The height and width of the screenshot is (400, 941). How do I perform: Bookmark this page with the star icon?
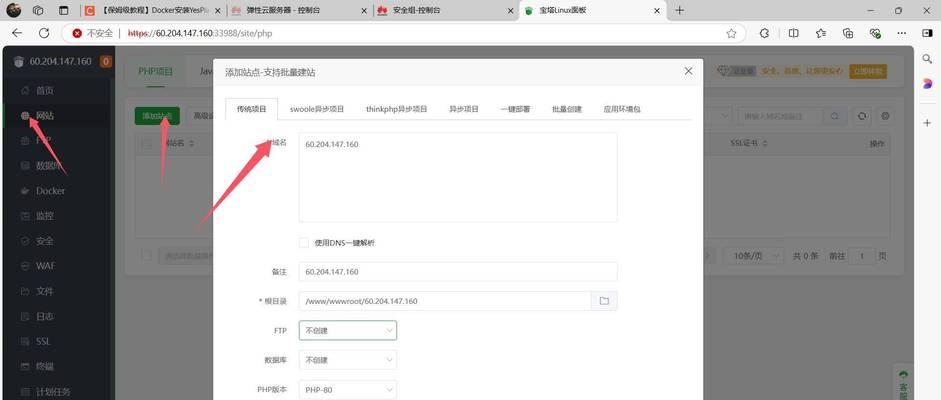pos(731,34)
